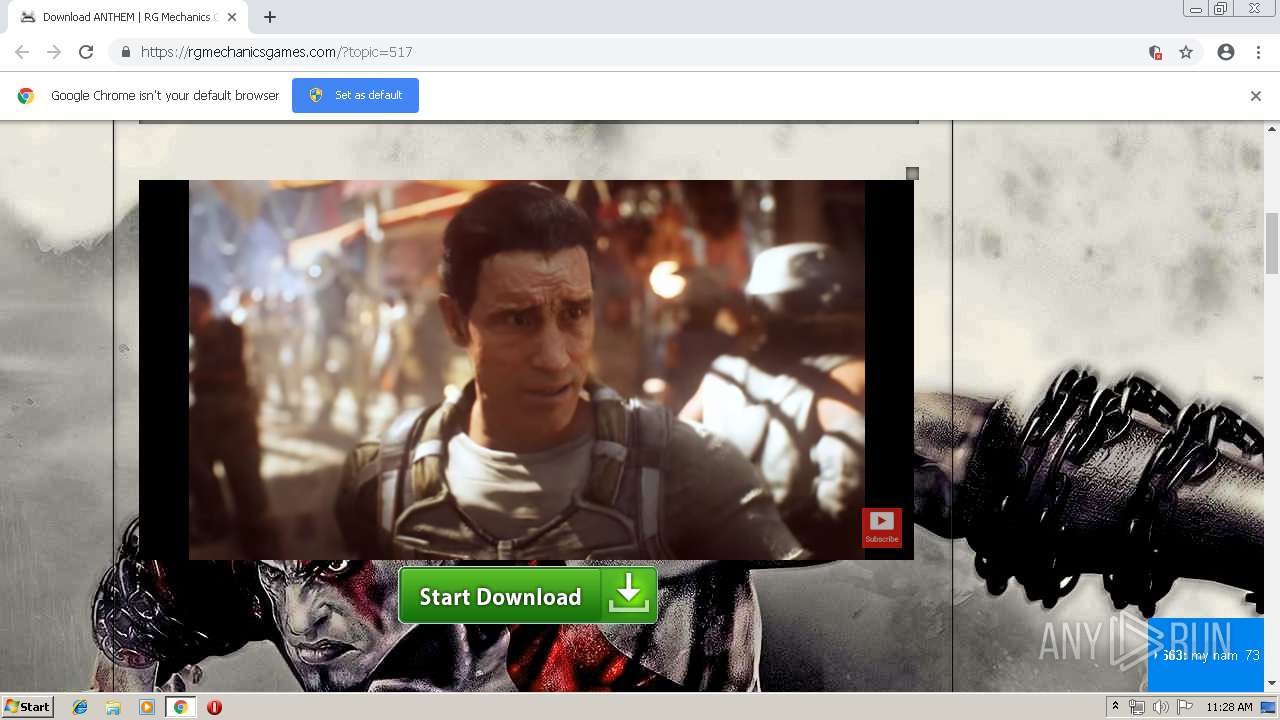1280x720 pixels.
Task: Minimize the Chrome window
Action: (x=1196, y=9)
